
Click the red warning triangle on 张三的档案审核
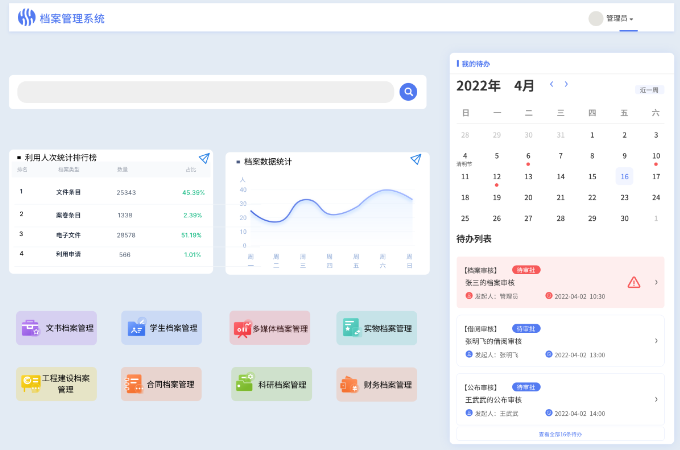pos(633,282)
